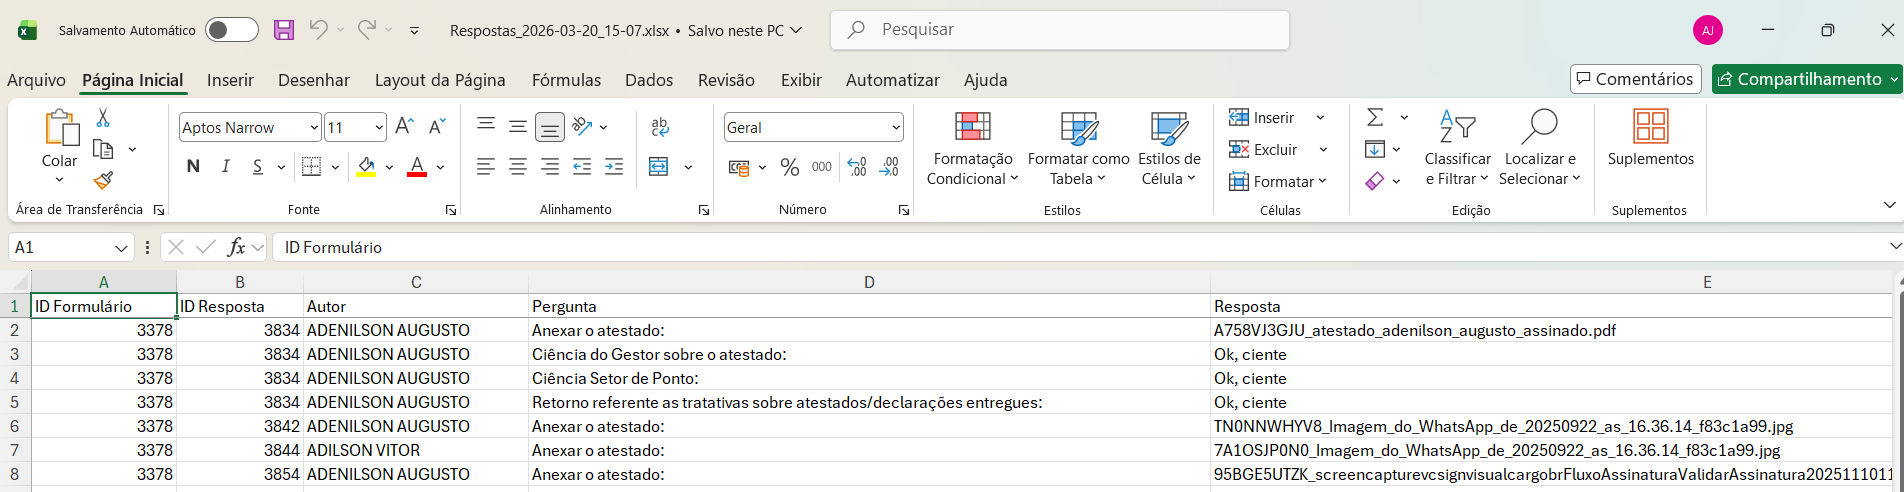The height and width of the screenshot is (492, 1904).
Task: Click the Cut scissors icon
Action: (103, 118)
